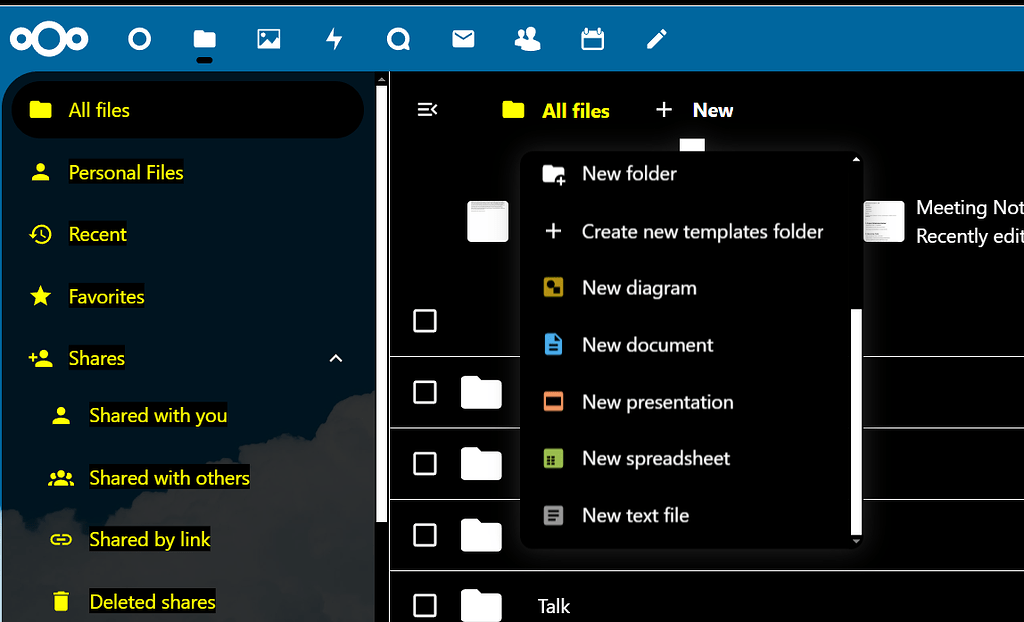Open the Notes pencil icon
Image resolution: width=1024 pixels, height=622 pixels.
pyautogui.click(x=657, y=39)
